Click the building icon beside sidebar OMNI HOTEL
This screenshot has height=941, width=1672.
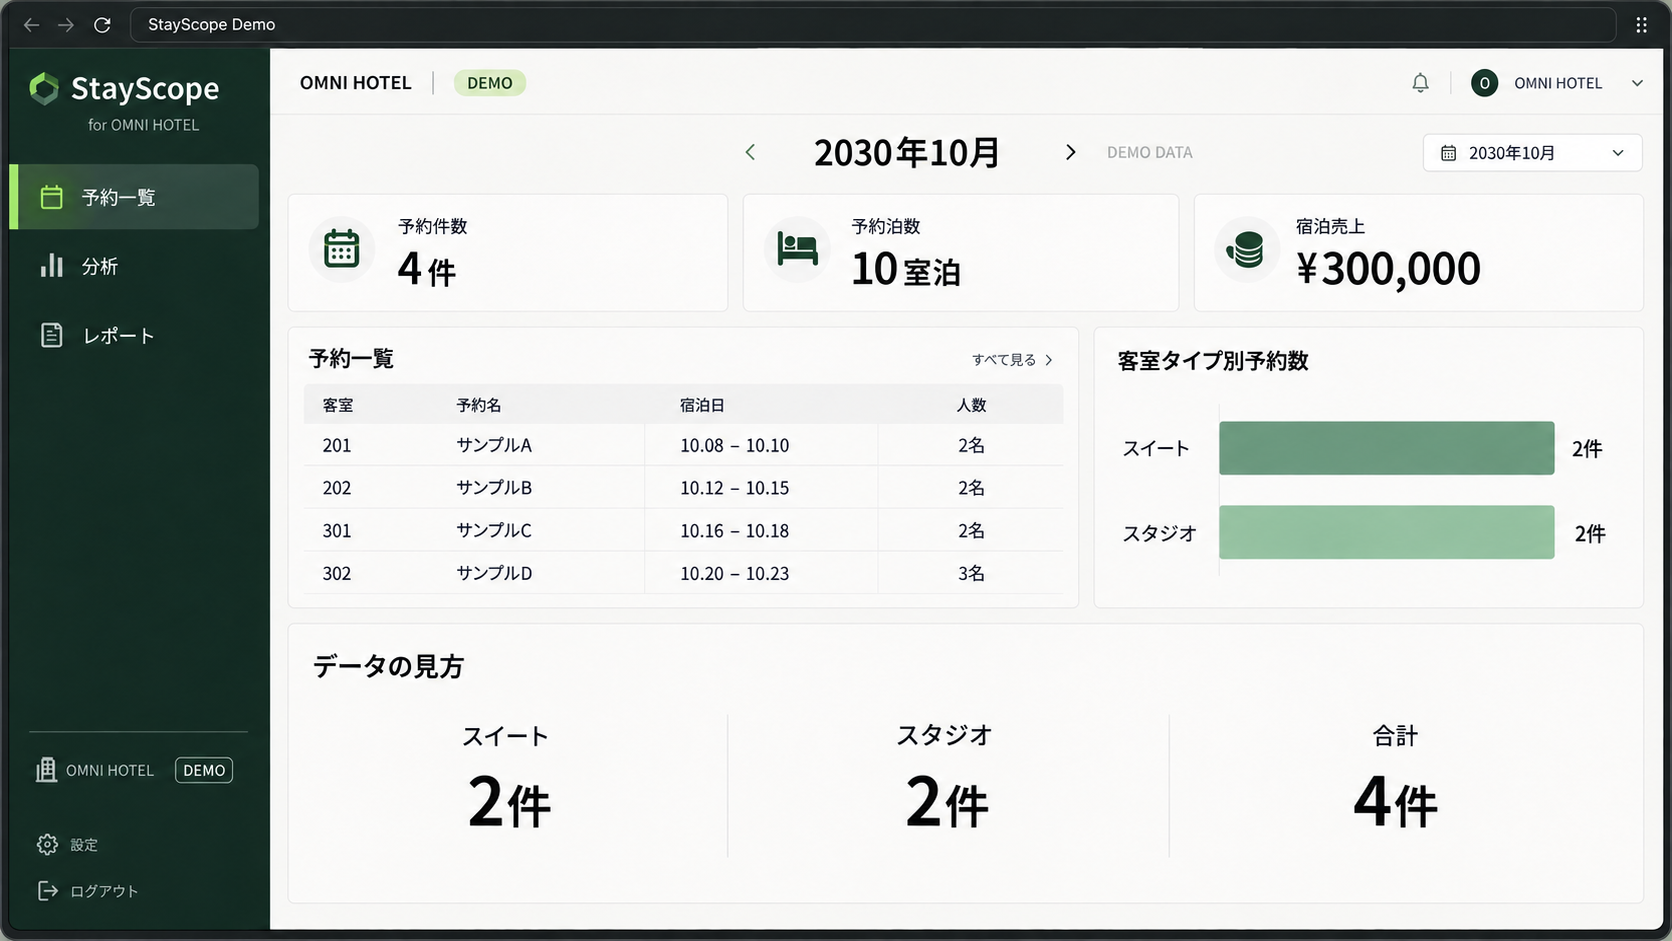coord(46,770)
